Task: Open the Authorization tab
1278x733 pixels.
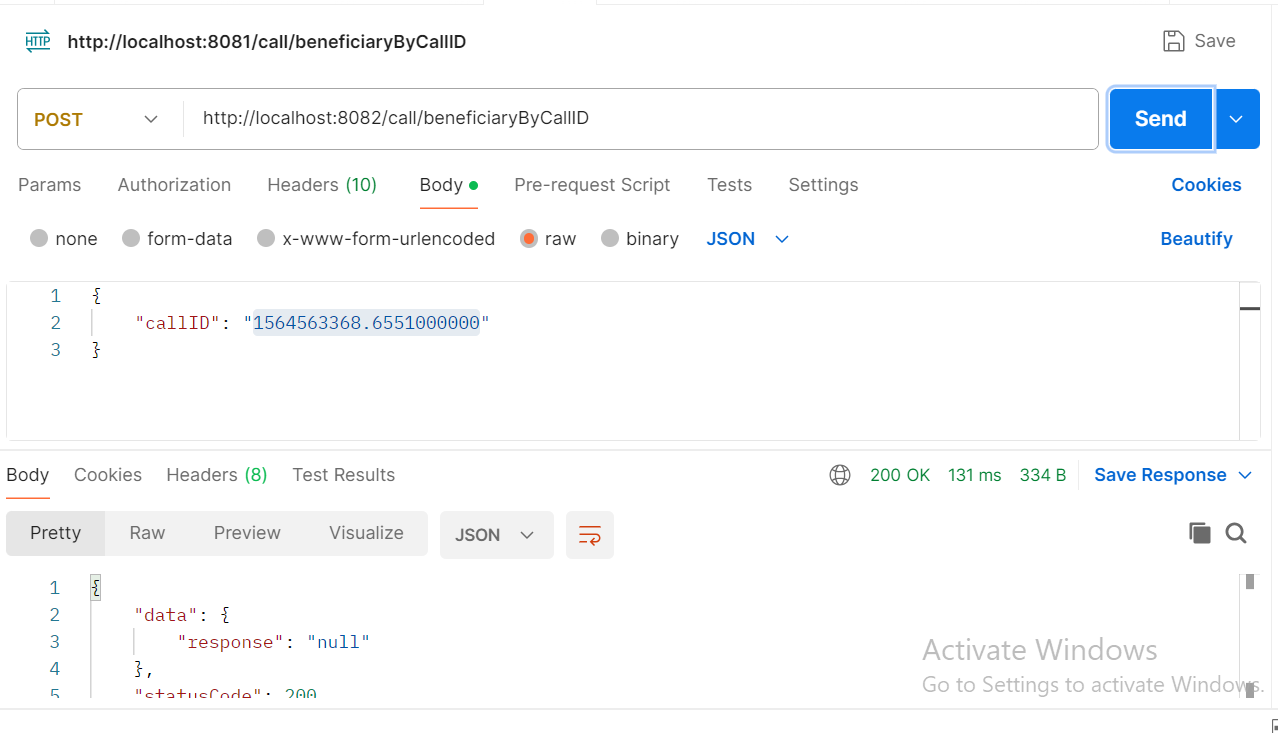Action: tap(174, 185)
